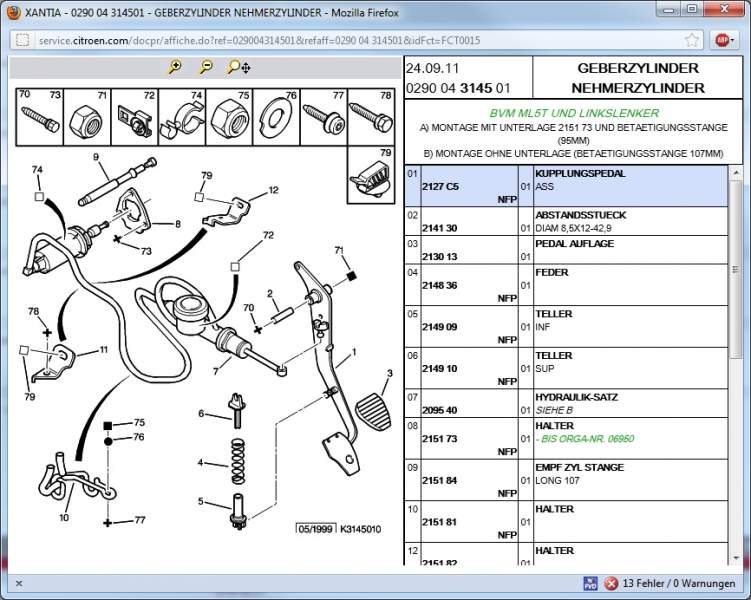Viewport: 751px width, 600px height.
Task: Select the zoom-and-pan magnifier tool
Action: tap(239, 67)
